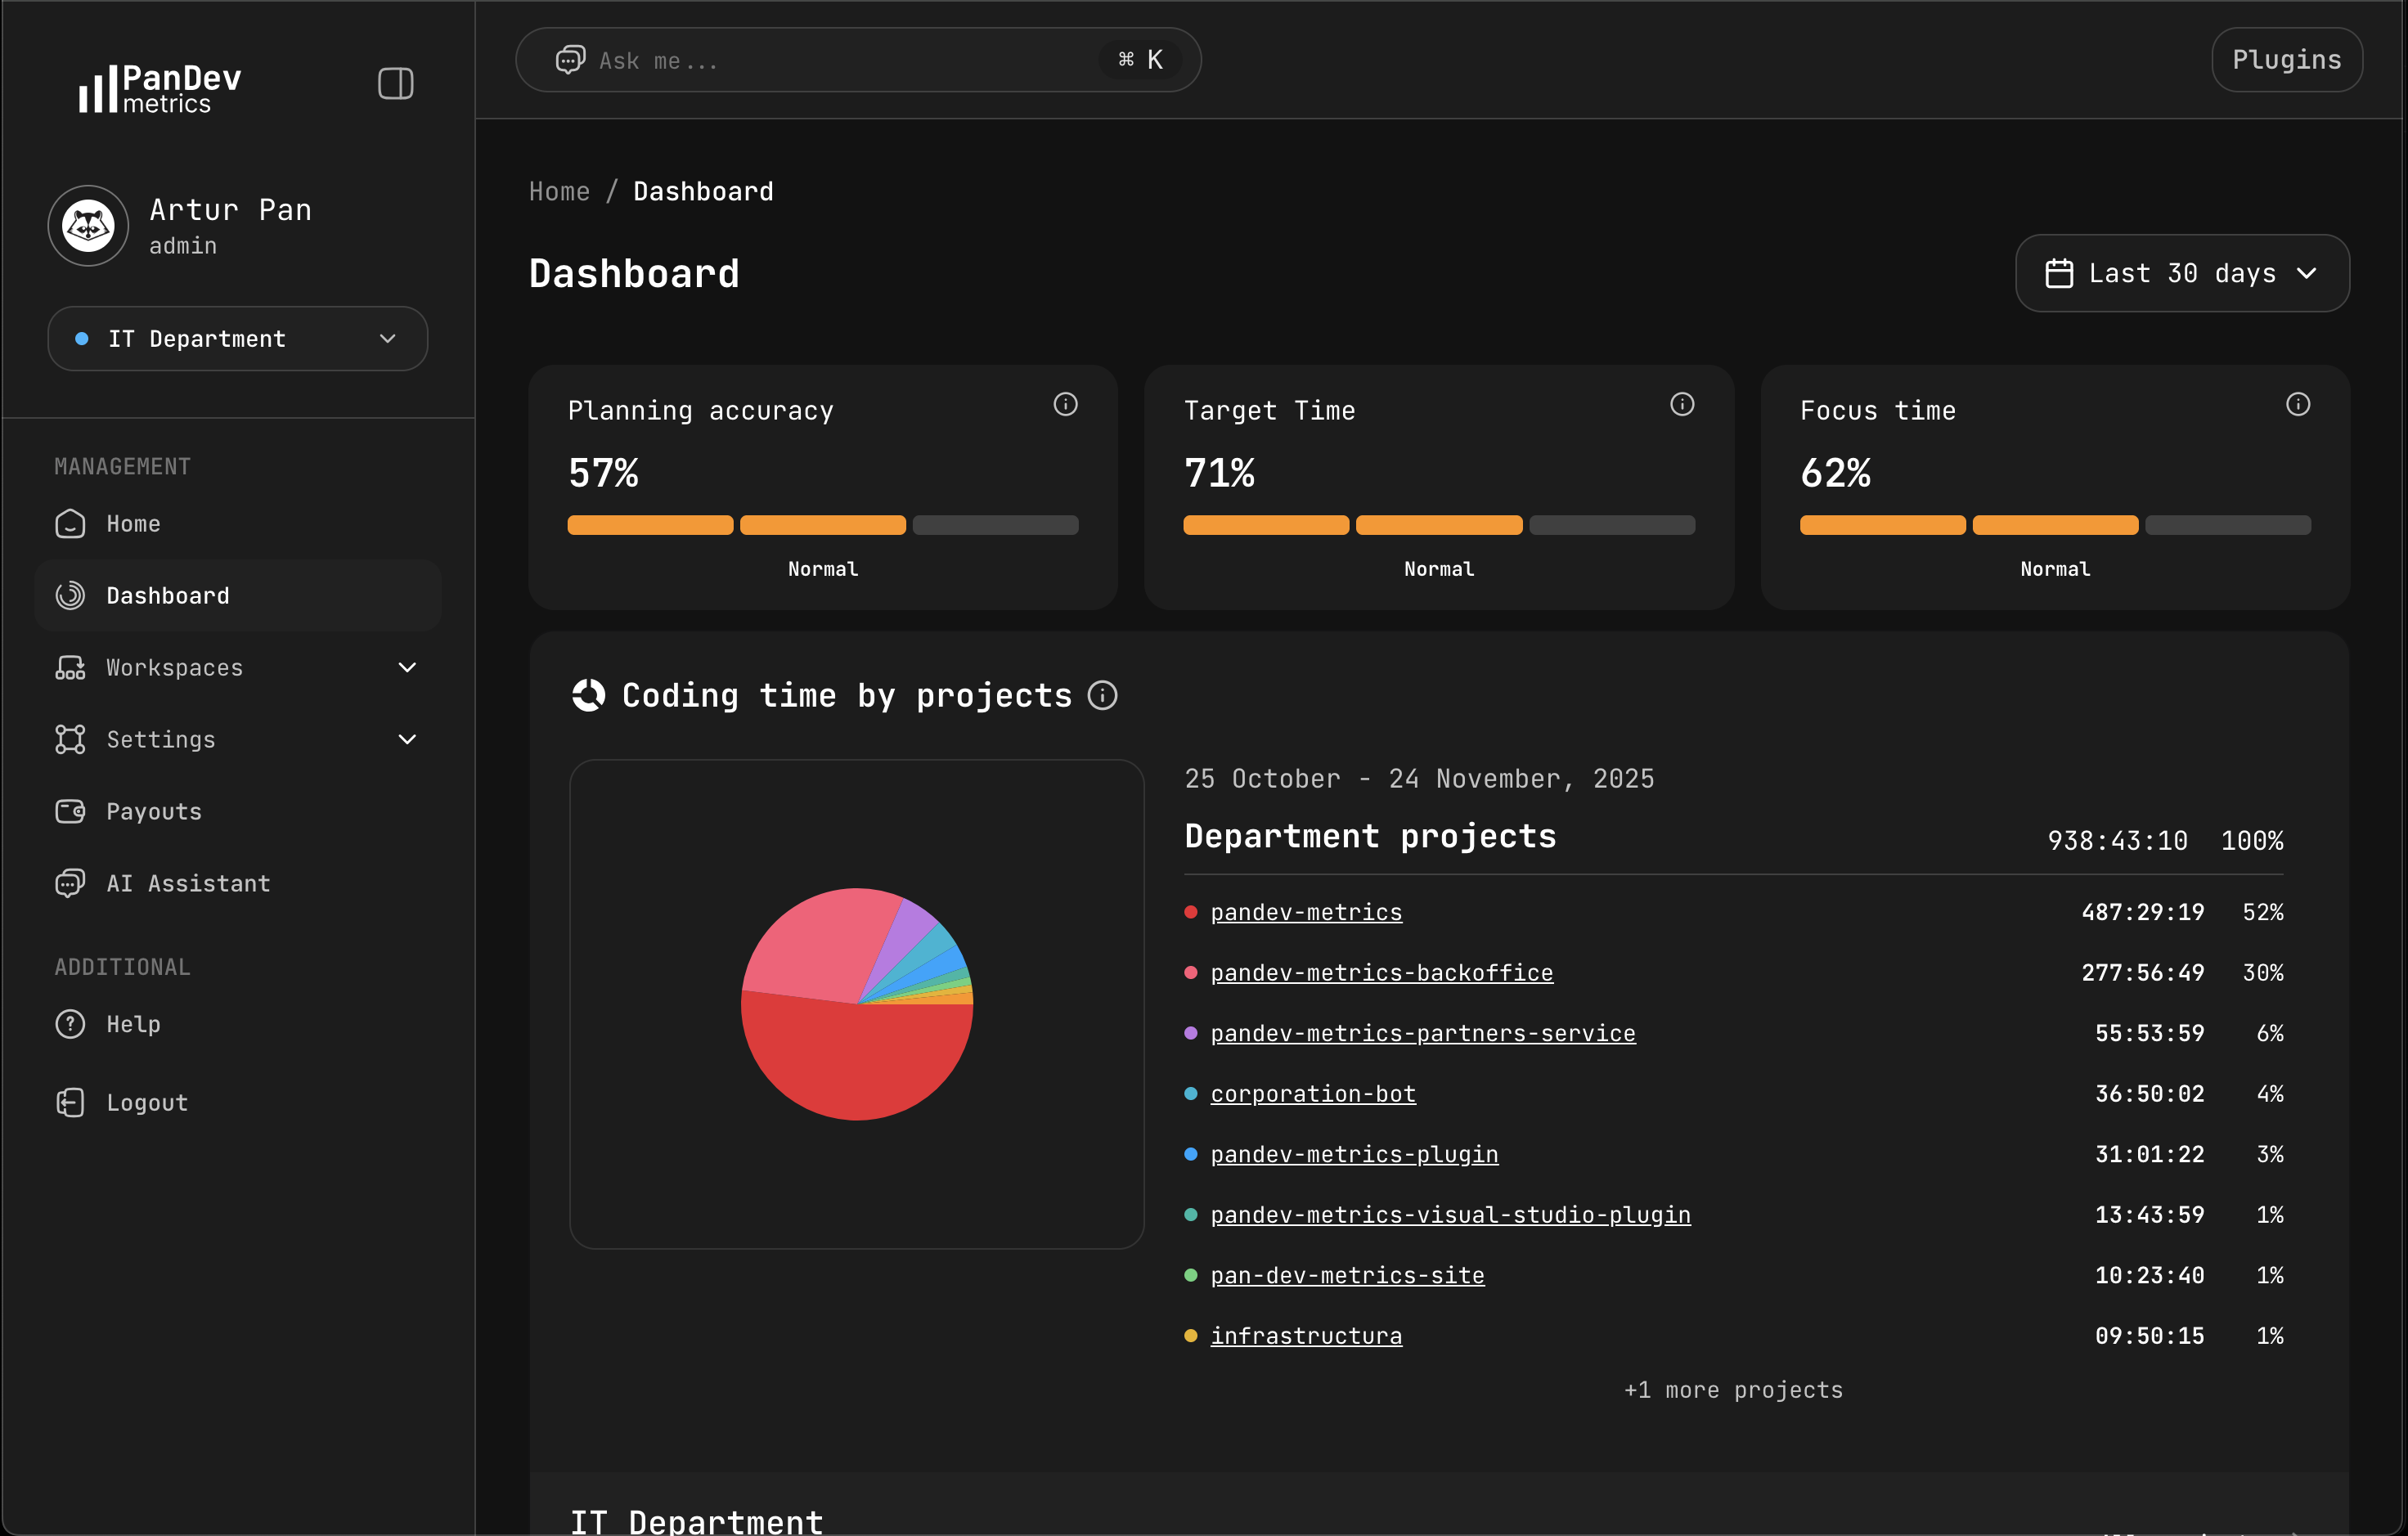Open the Dashboard via its radar icon
2408x1536 pixels.
pos(69,595)
